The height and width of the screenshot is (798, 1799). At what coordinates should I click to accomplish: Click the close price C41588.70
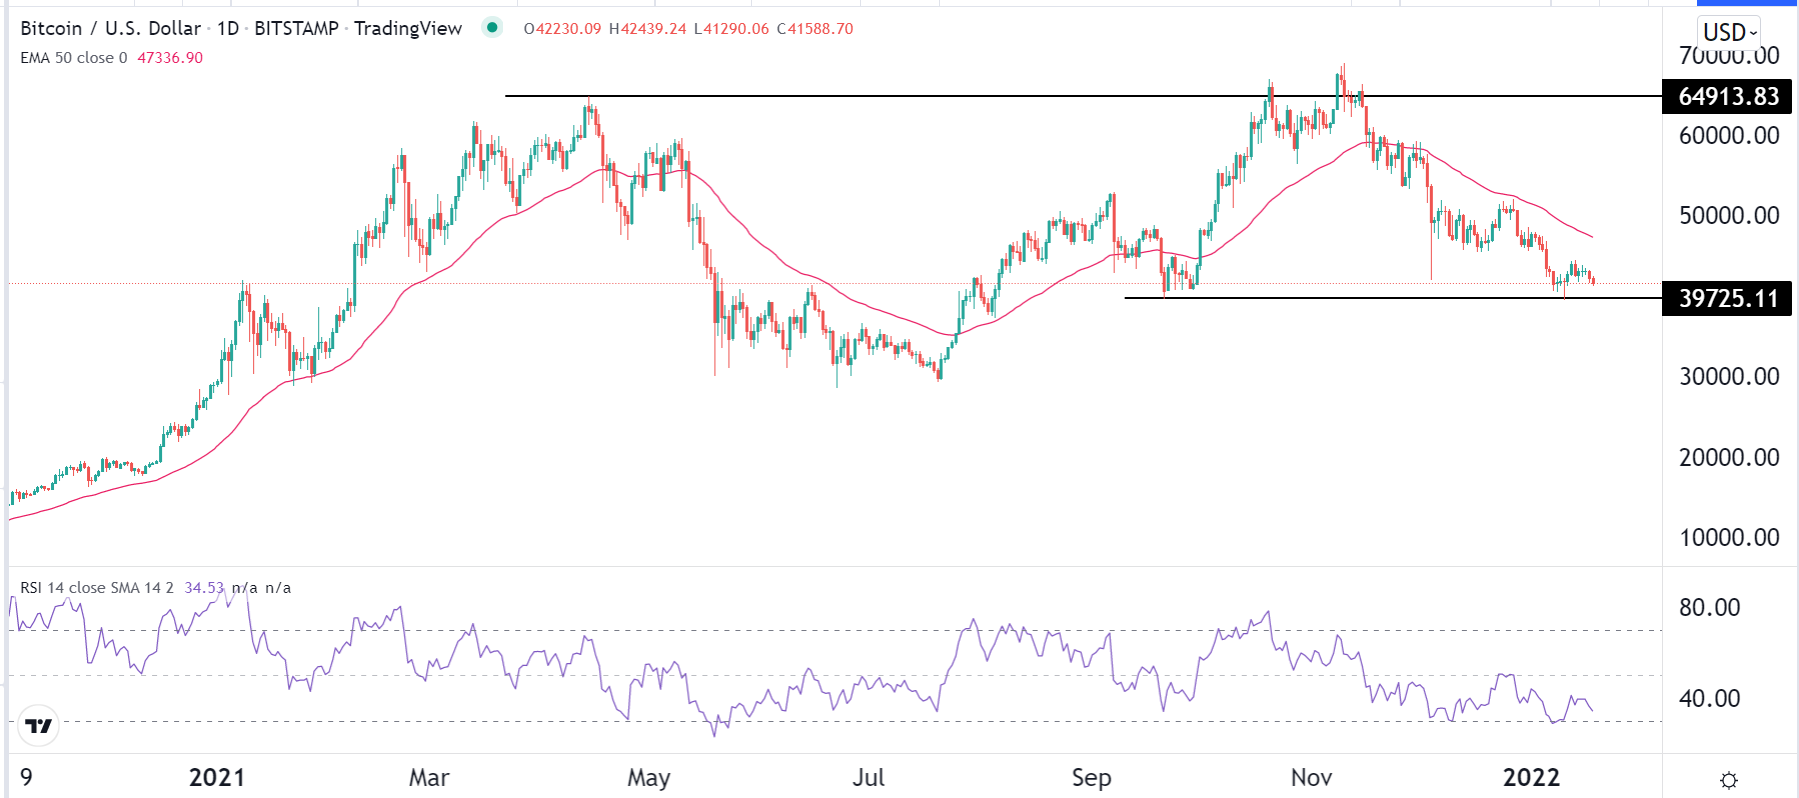815,29
